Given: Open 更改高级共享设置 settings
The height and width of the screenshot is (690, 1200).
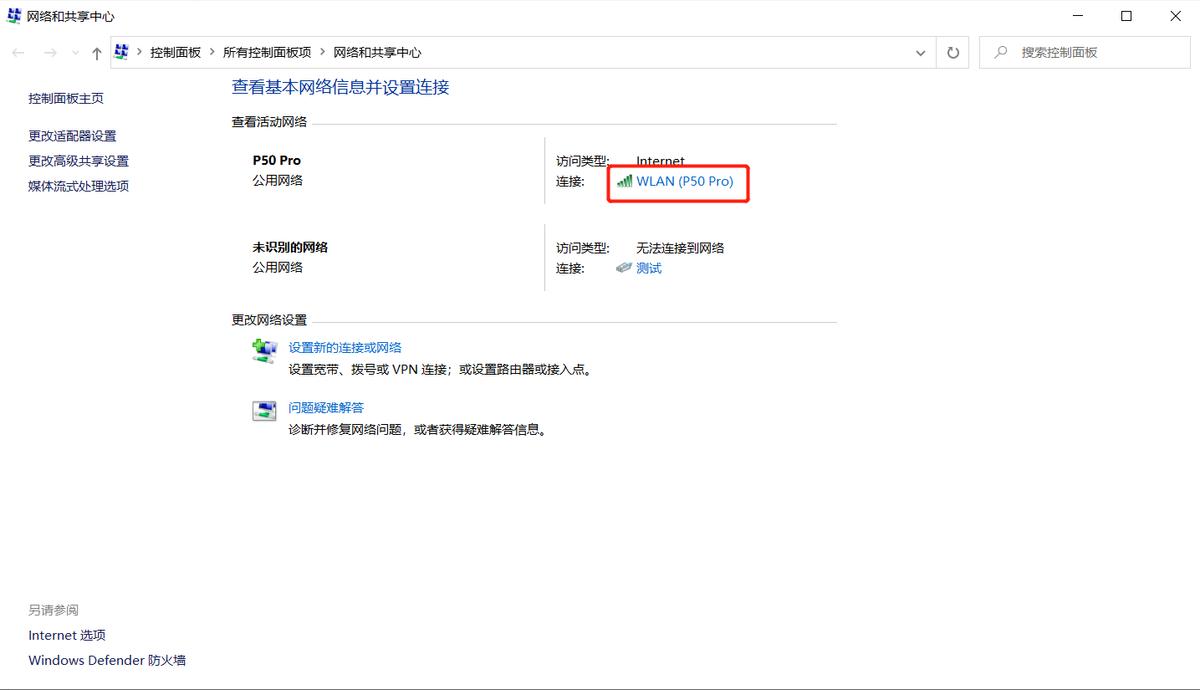Looking at the screenshot, I should tap(77, 160).
